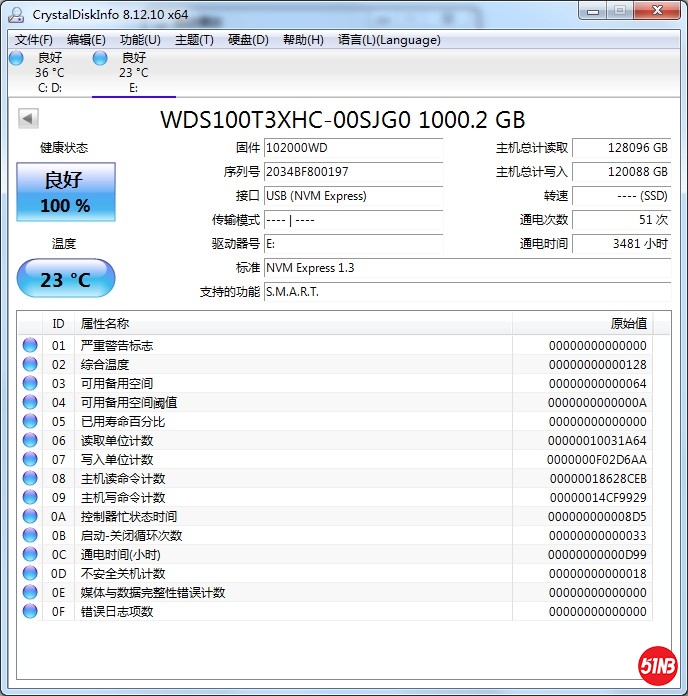Click status dot for row 03 可用备用空间

[30, 383]
